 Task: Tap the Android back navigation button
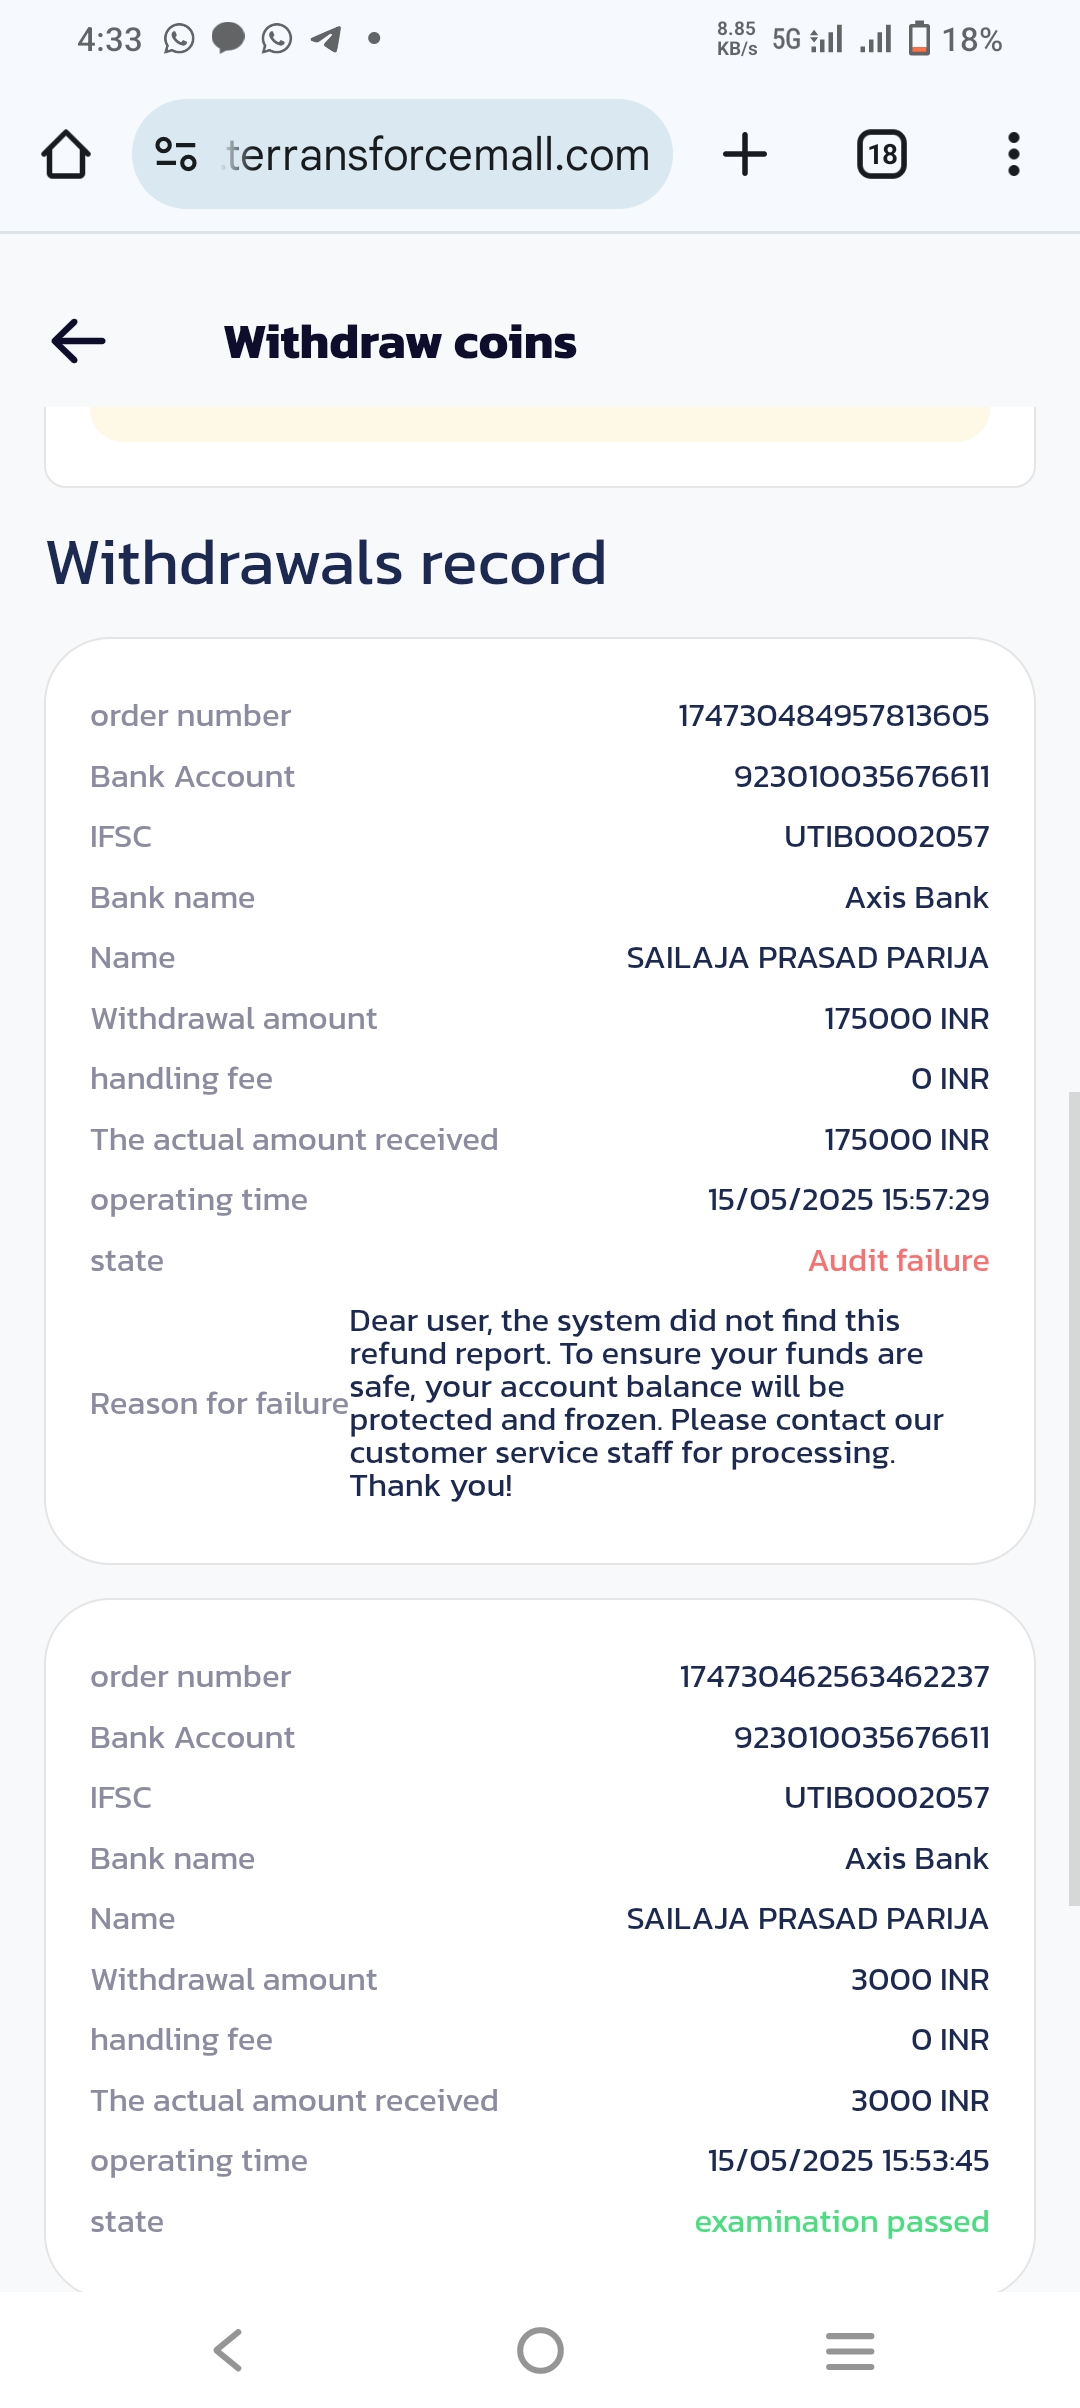[x=228, y=2350]
